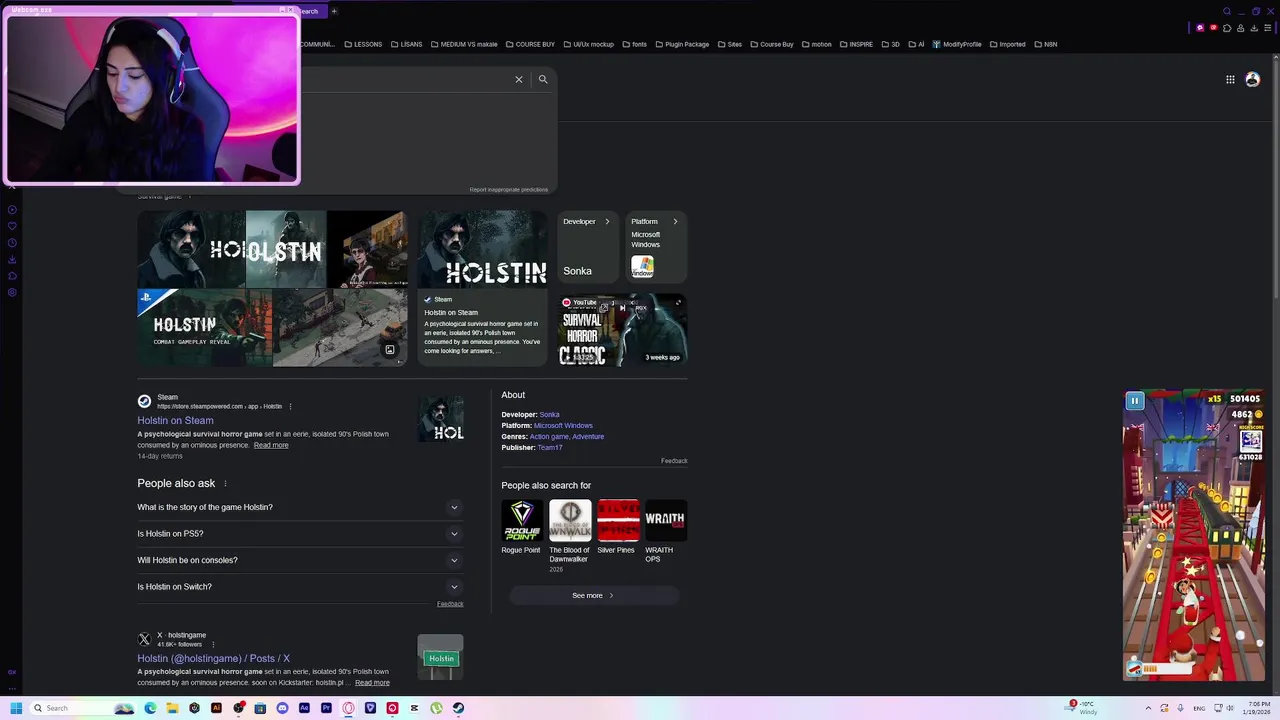This screenshot has height=720, width=1280.
Task: Expand 'Is Holstin on PS5?' question
Action: point(300,534)
